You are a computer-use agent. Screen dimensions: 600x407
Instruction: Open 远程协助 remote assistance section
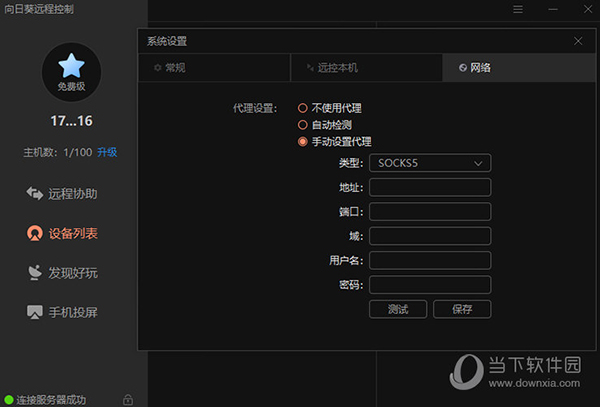point(62,194)
